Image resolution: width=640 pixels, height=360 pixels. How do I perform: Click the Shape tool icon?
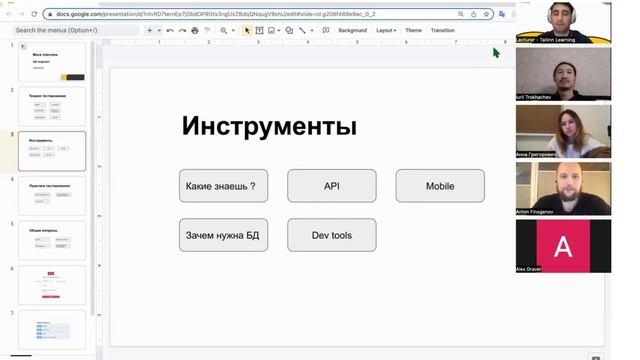click(289, 30)
